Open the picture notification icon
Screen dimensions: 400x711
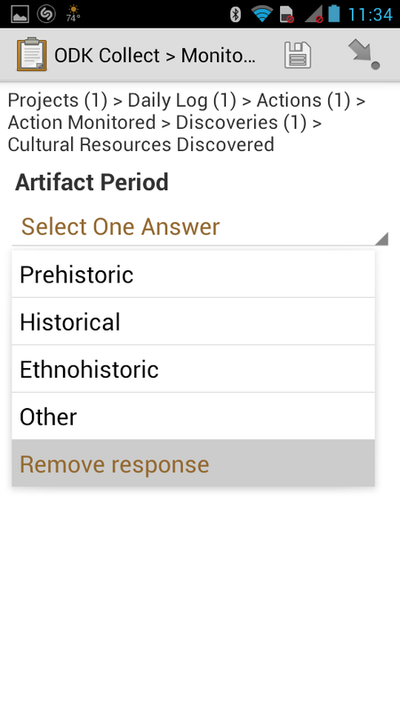coord(20,15)
